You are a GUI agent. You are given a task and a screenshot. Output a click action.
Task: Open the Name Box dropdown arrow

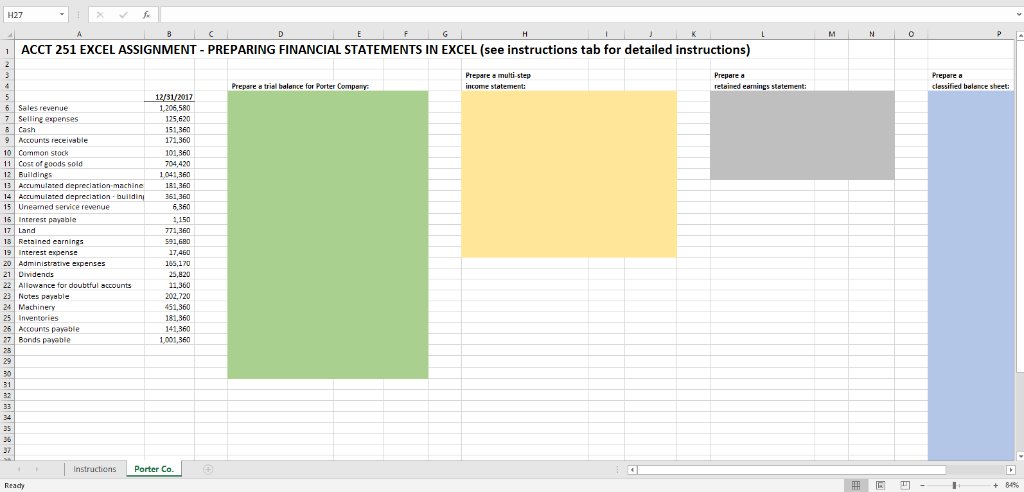[x=62, y=14]
